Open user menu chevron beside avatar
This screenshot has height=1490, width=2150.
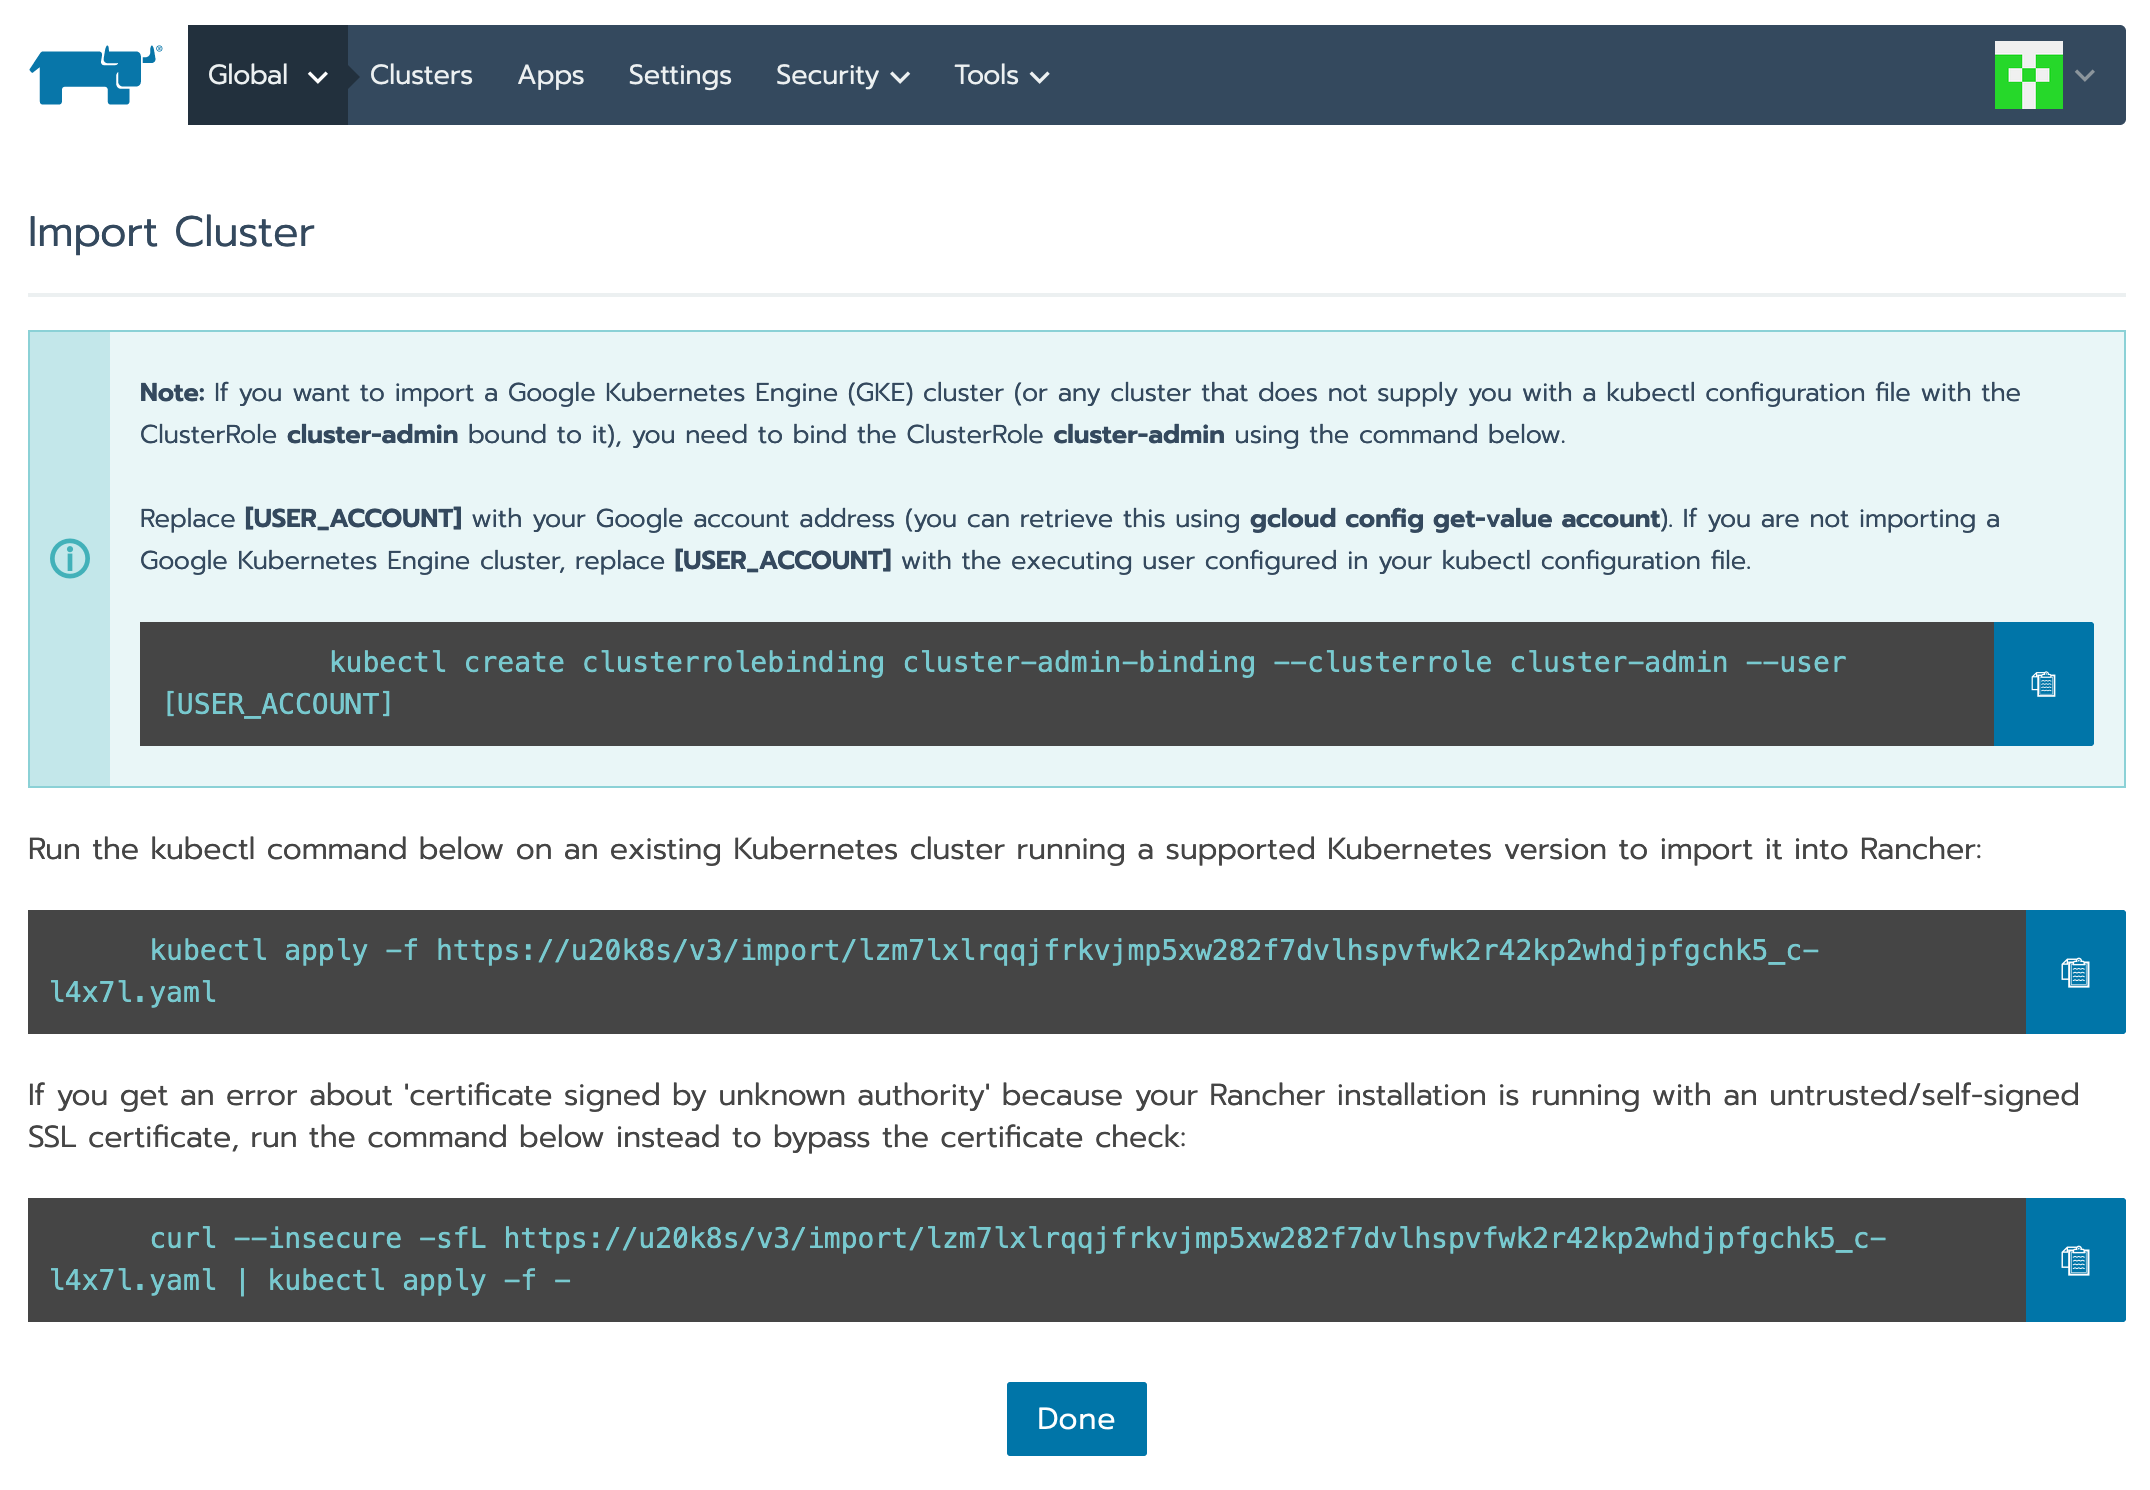[2085, 75]
